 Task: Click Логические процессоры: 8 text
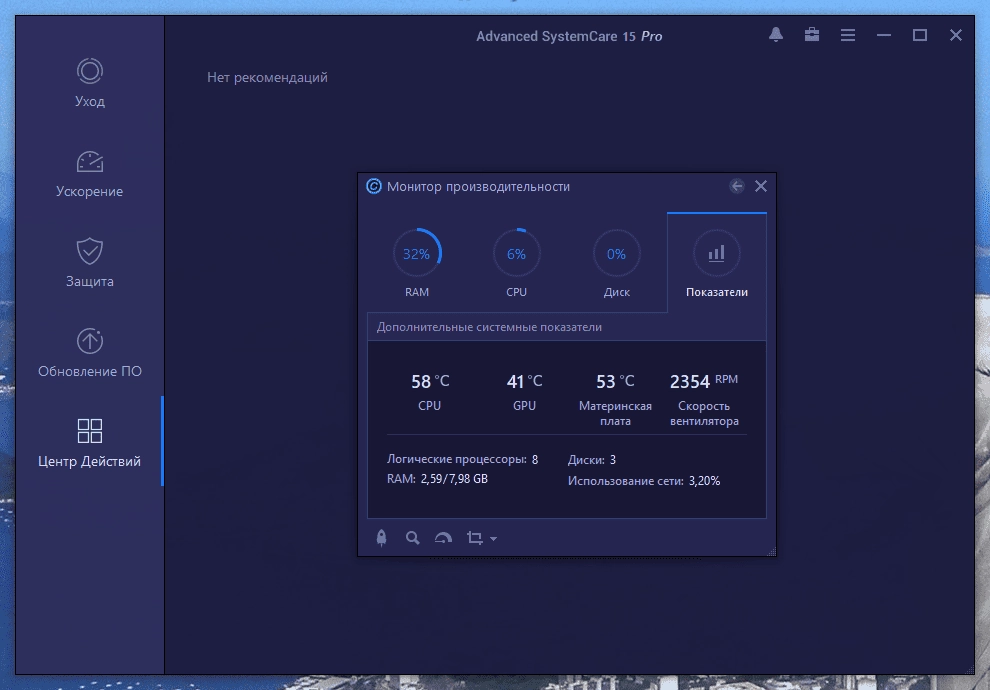coord(463,459)
